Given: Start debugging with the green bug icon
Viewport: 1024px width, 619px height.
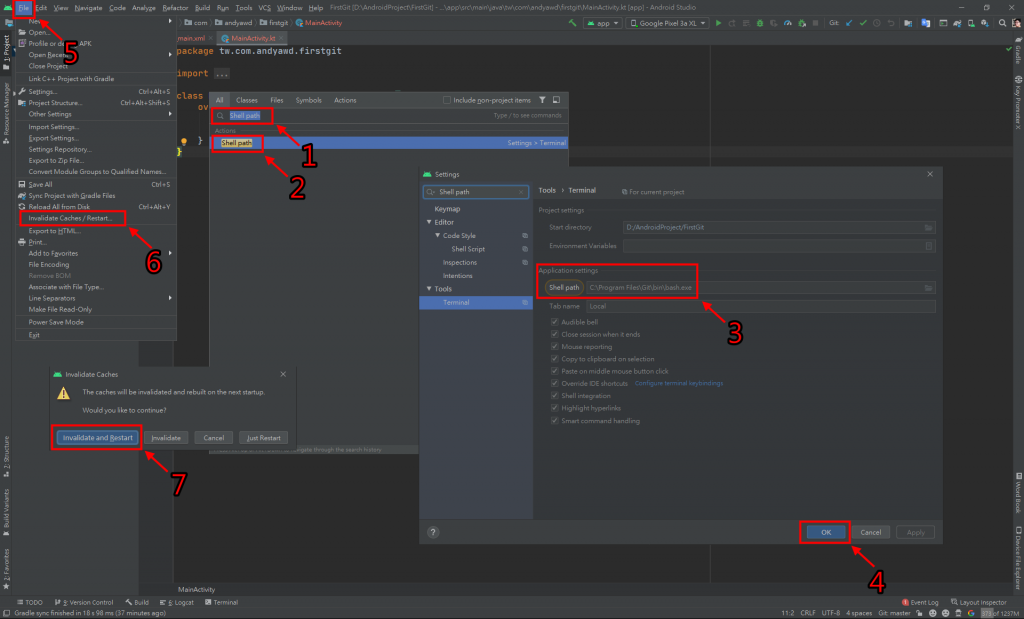Looking at the screenshot, I should point(760,23).
